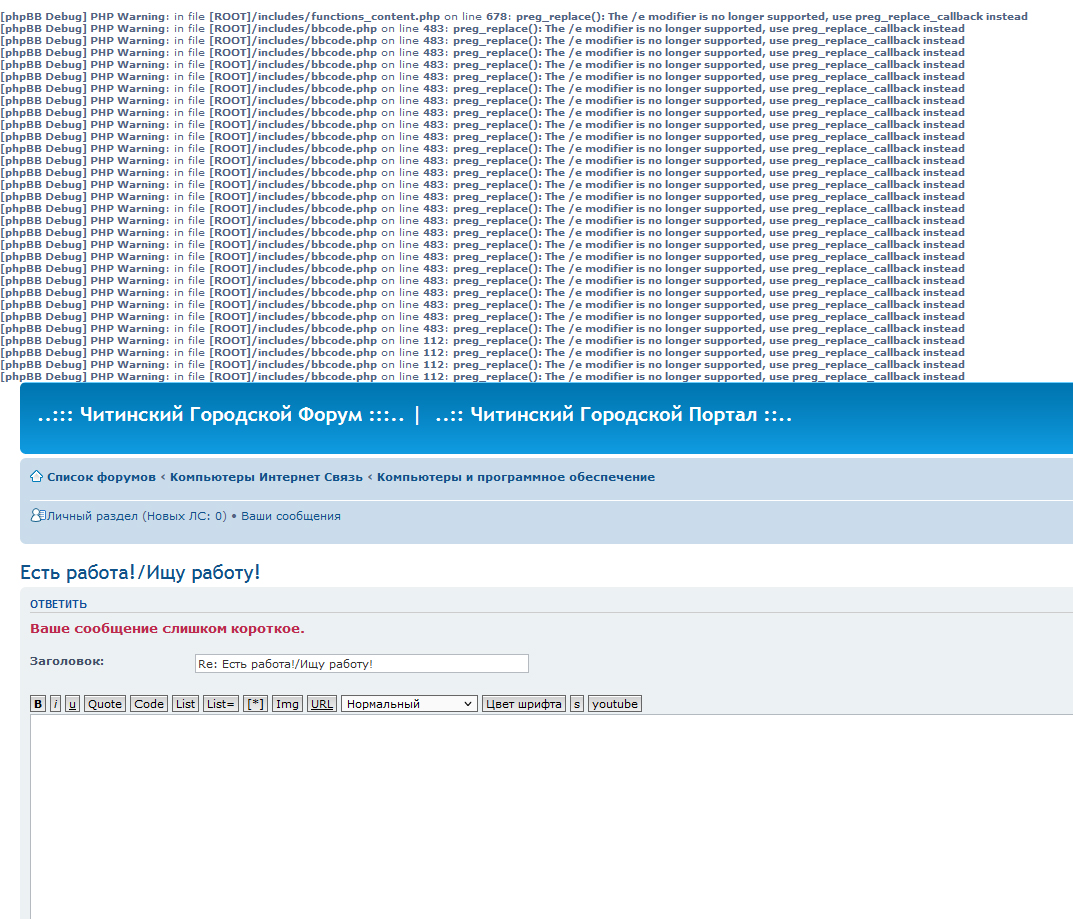Image resolution: width=1073 pixels, height=919 pixels.
Task: Open Компьютеры Интернет Связь breadcrumb link
Action: point(266,477)
